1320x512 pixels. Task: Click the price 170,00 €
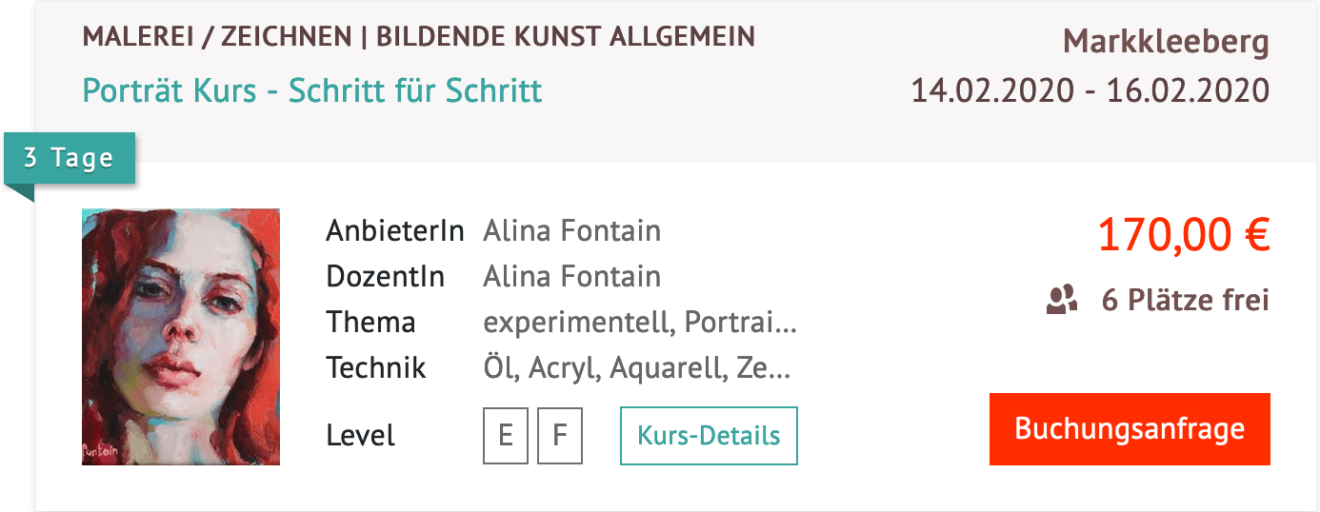coord(1184,235)
